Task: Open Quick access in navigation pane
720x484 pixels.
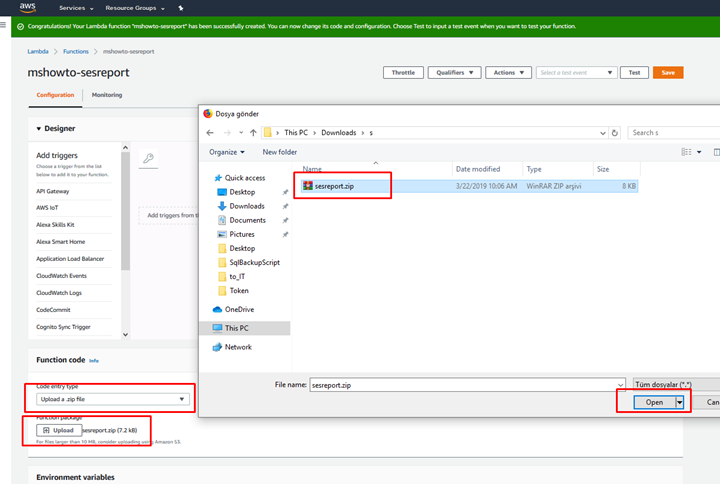Action: (x=244, y=178)
